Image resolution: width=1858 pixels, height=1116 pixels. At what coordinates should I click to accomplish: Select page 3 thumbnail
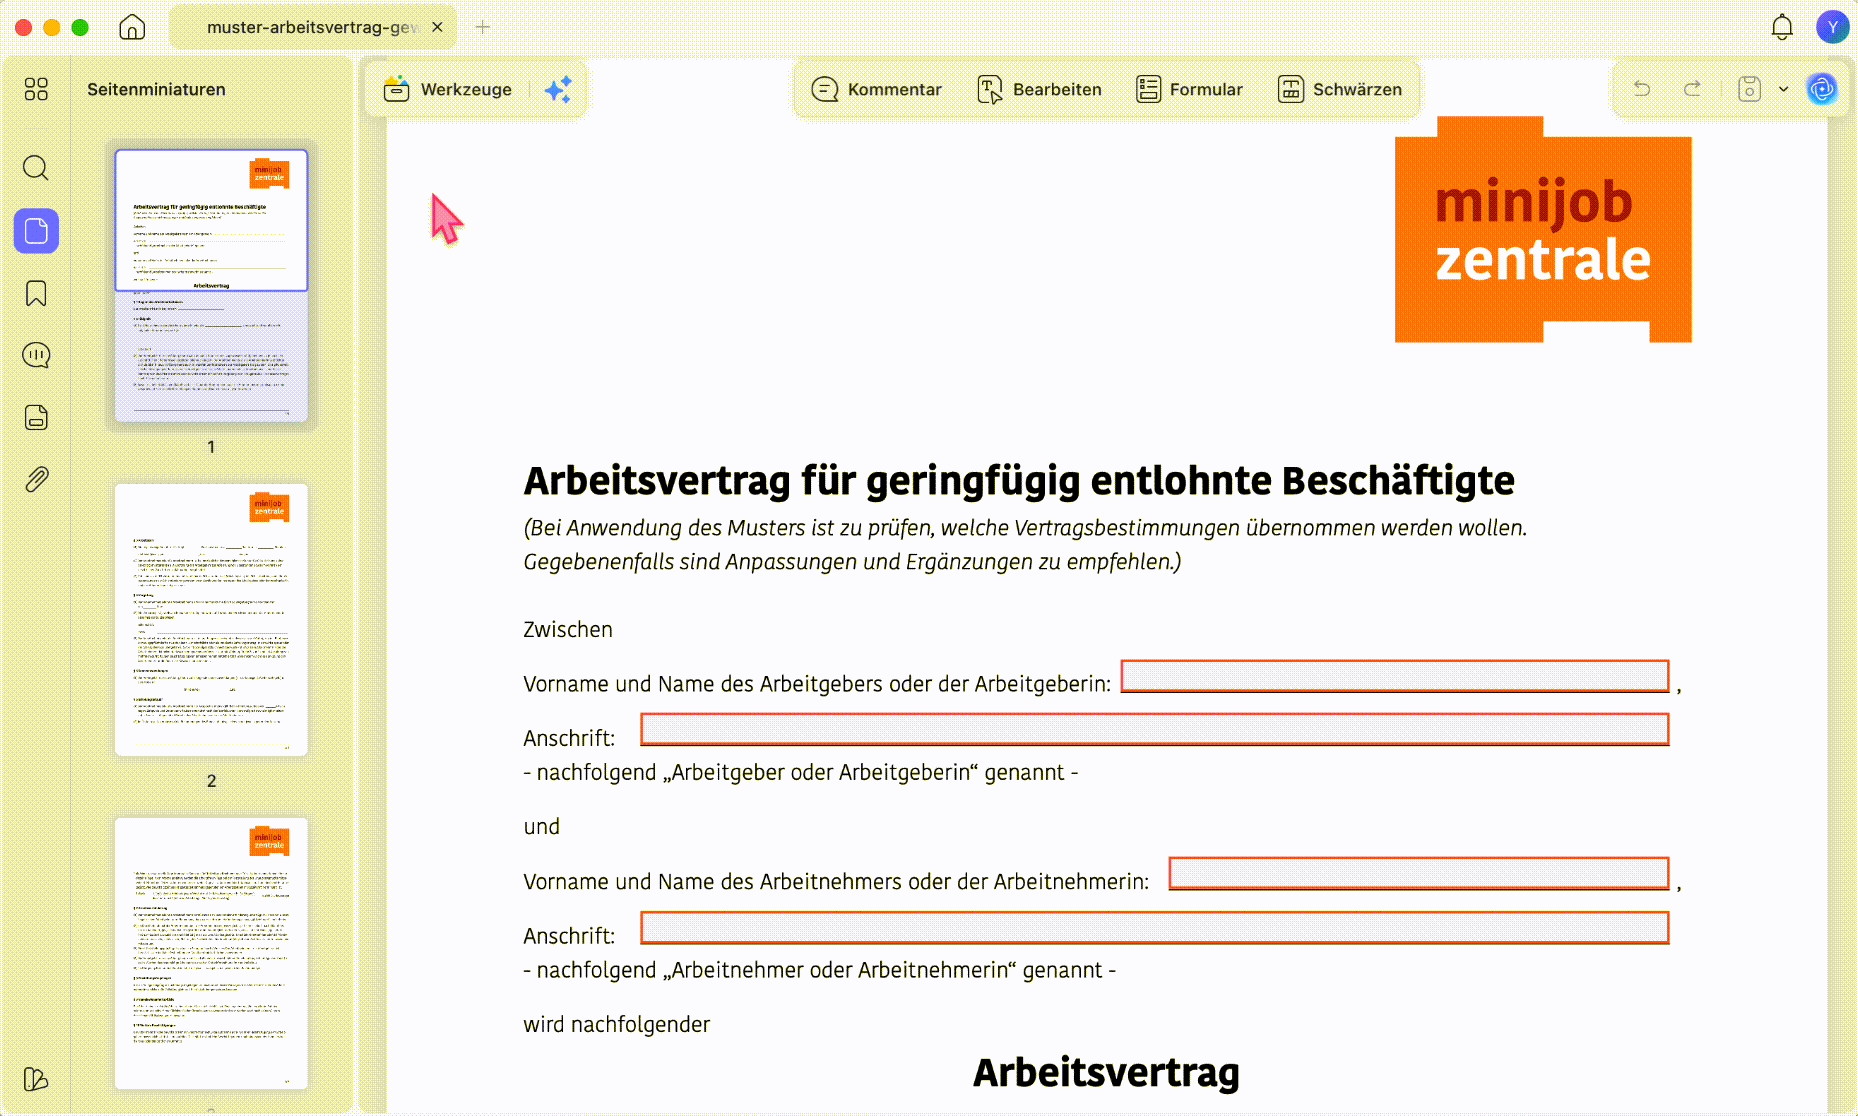coord(211,954)
